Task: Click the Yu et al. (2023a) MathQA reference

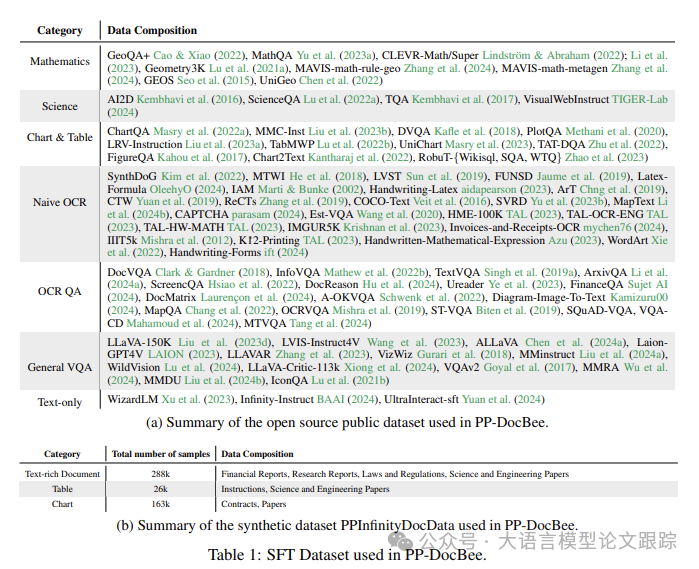Action: (x=337, y=55)
